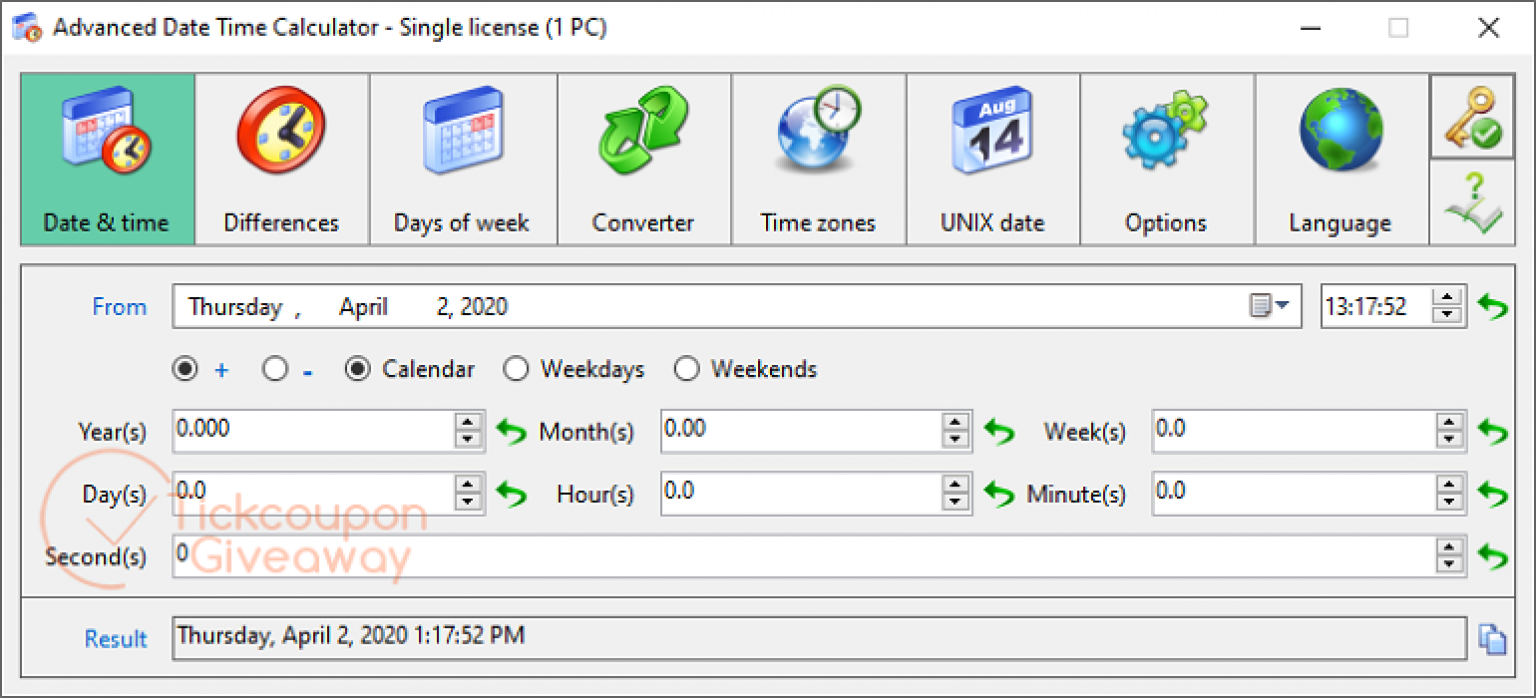This screenshot has width=1536, height=698.
Task: Switch to the Time zones tab
Action: (x=818, y=158)
